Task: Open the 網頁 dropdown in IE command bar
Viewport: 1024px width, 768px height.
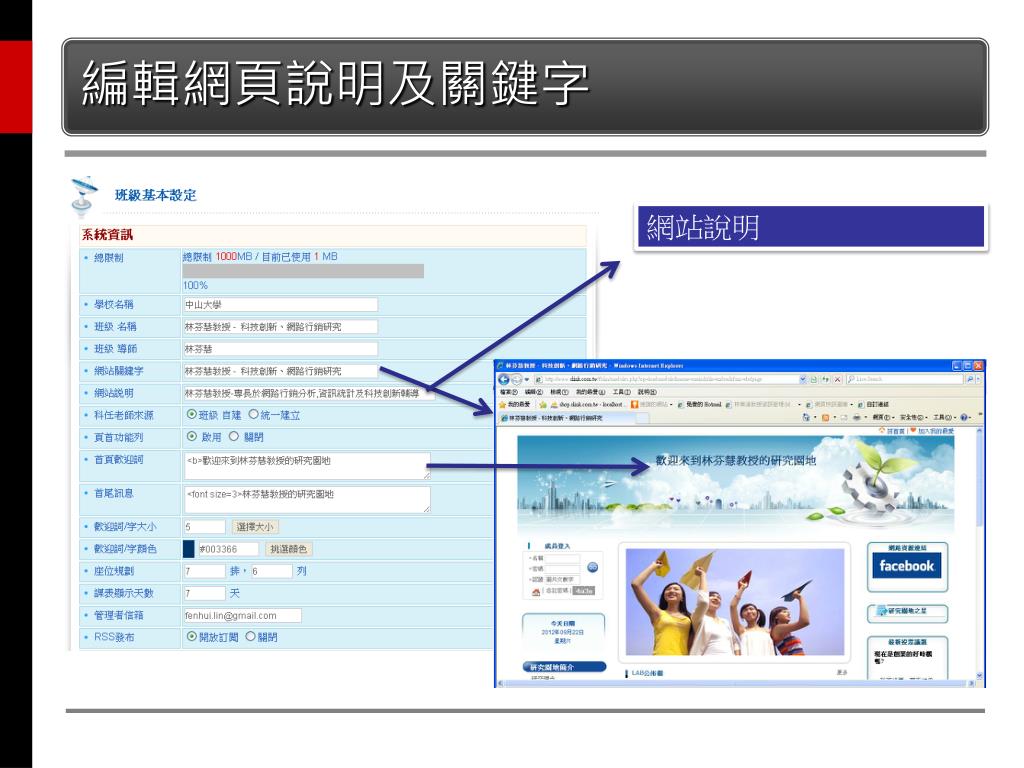Action: 884,417
